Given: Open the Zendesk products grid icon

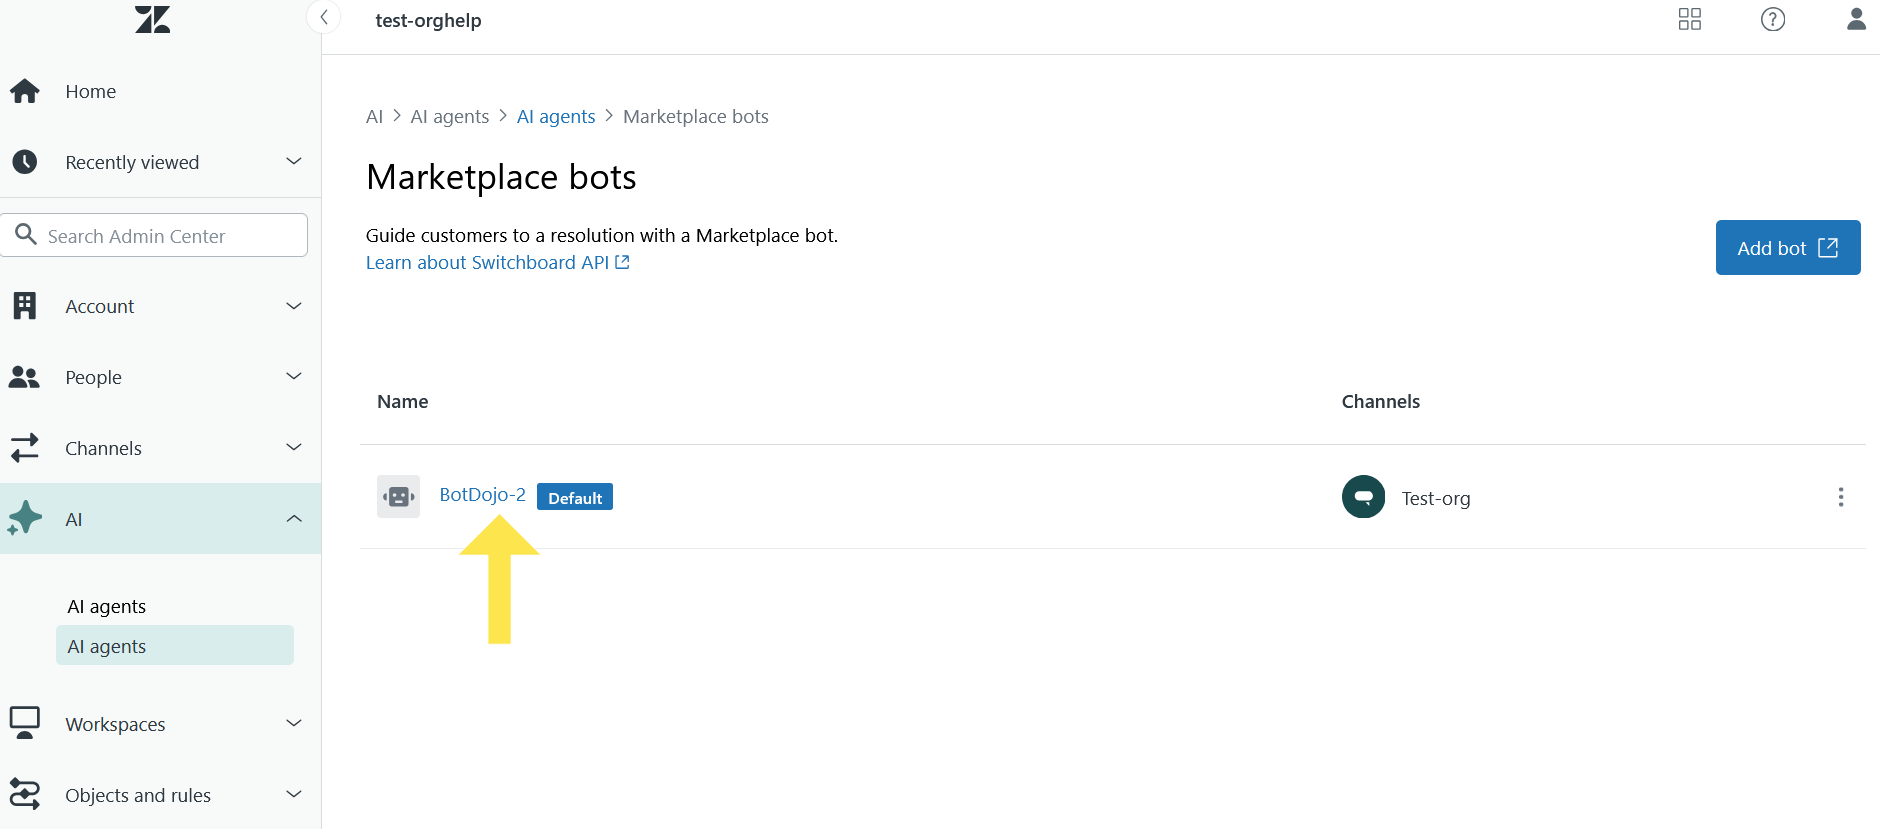Looking at the screenshot, I should click(x=1689, y=19).
